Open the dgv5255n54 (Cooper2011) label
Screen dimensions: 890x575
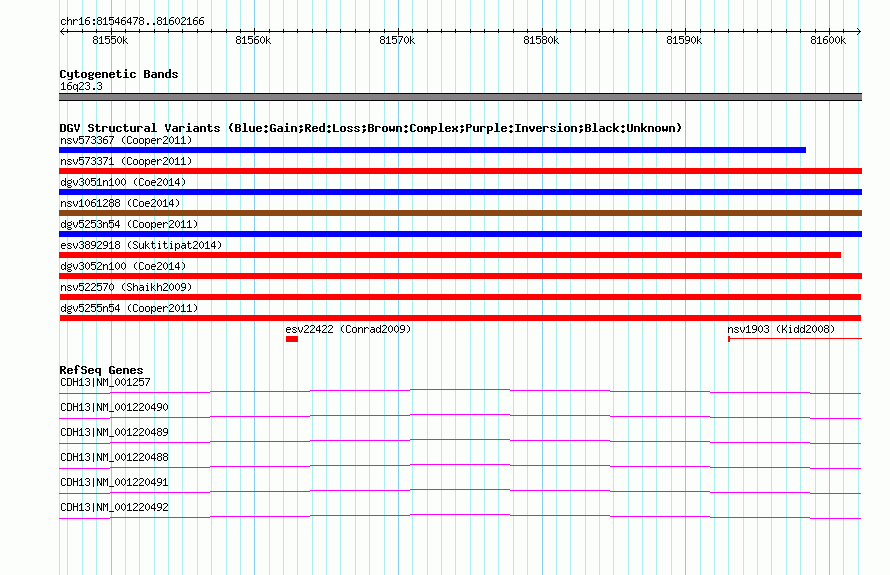click(x=129, y=308)
